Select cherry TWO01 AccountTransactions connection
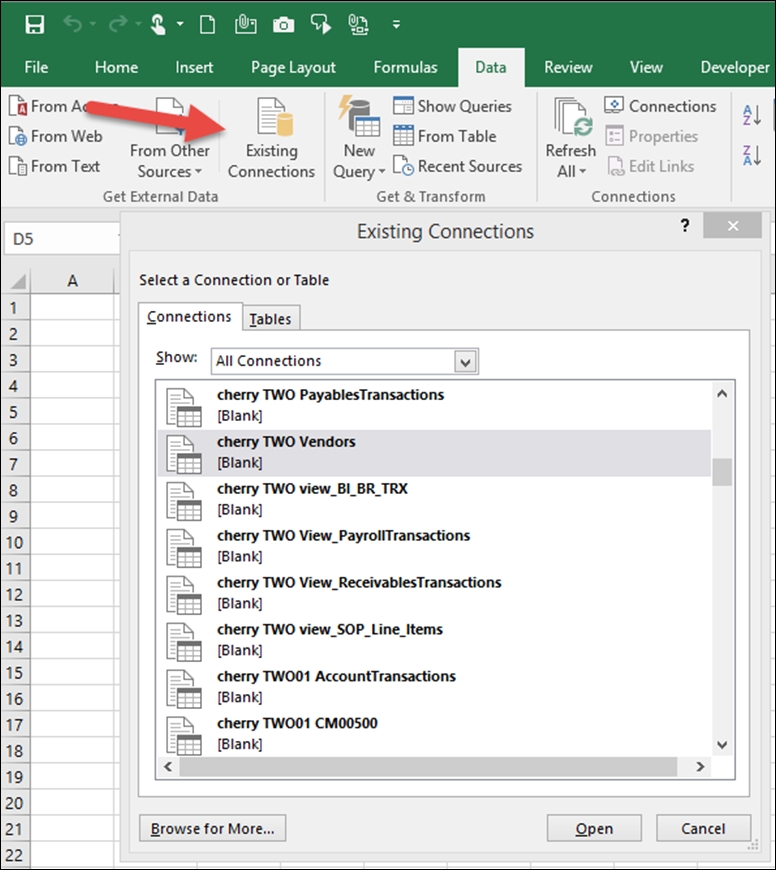This screenshot has height=870, width=776. (434, 687)
